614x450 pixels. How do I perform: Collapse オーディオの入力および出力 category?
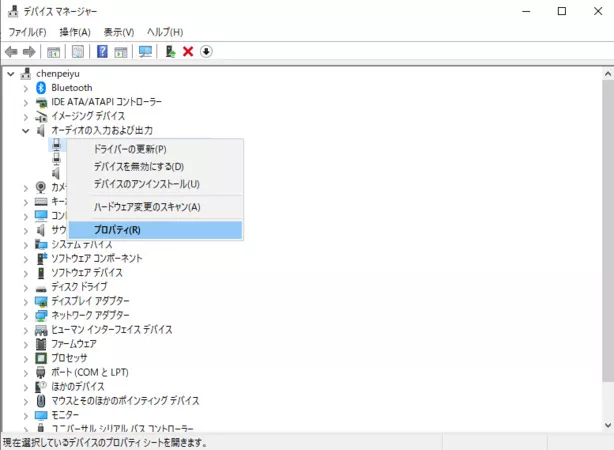coord(25,131)
